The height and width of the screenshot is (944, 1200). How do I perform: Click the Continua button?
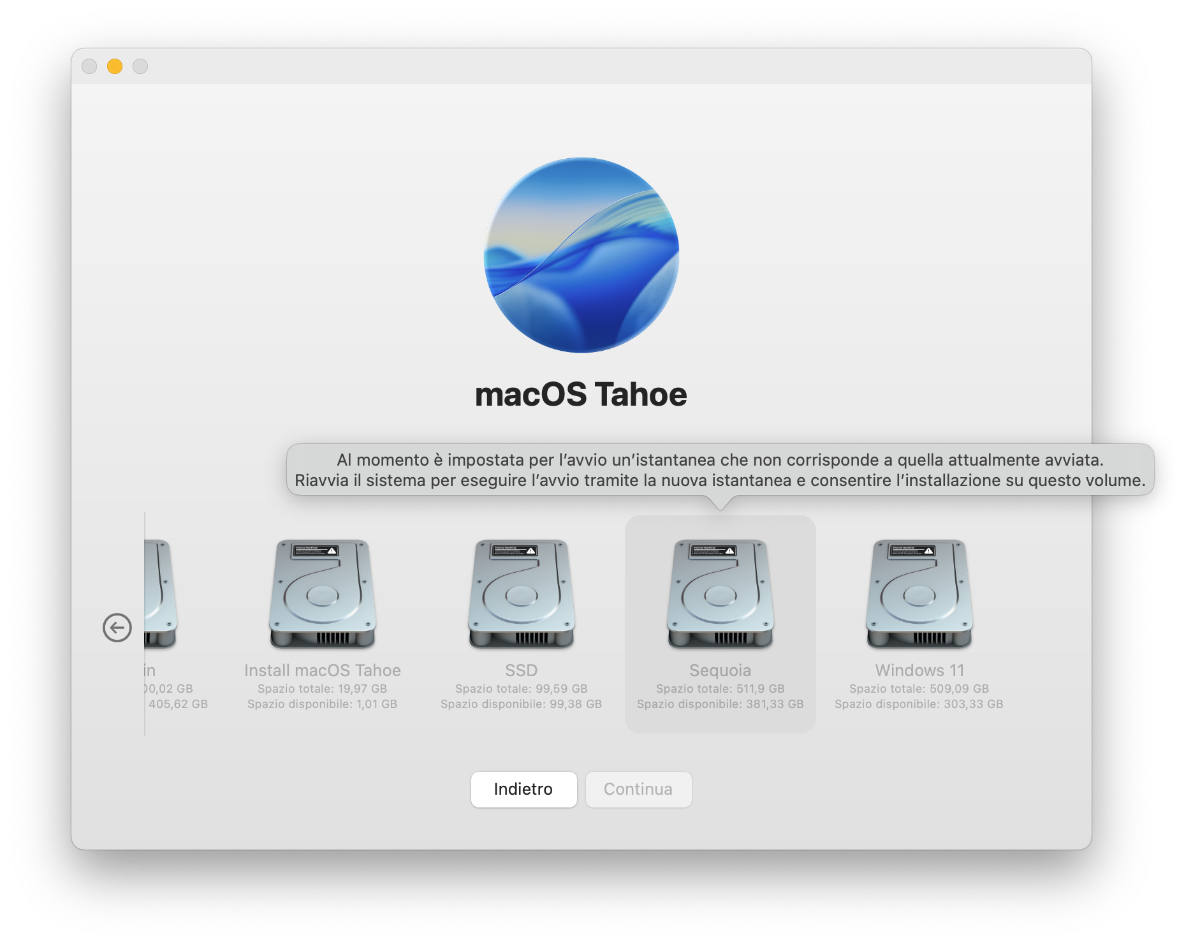pyautogui.click(x=638, y=789)
